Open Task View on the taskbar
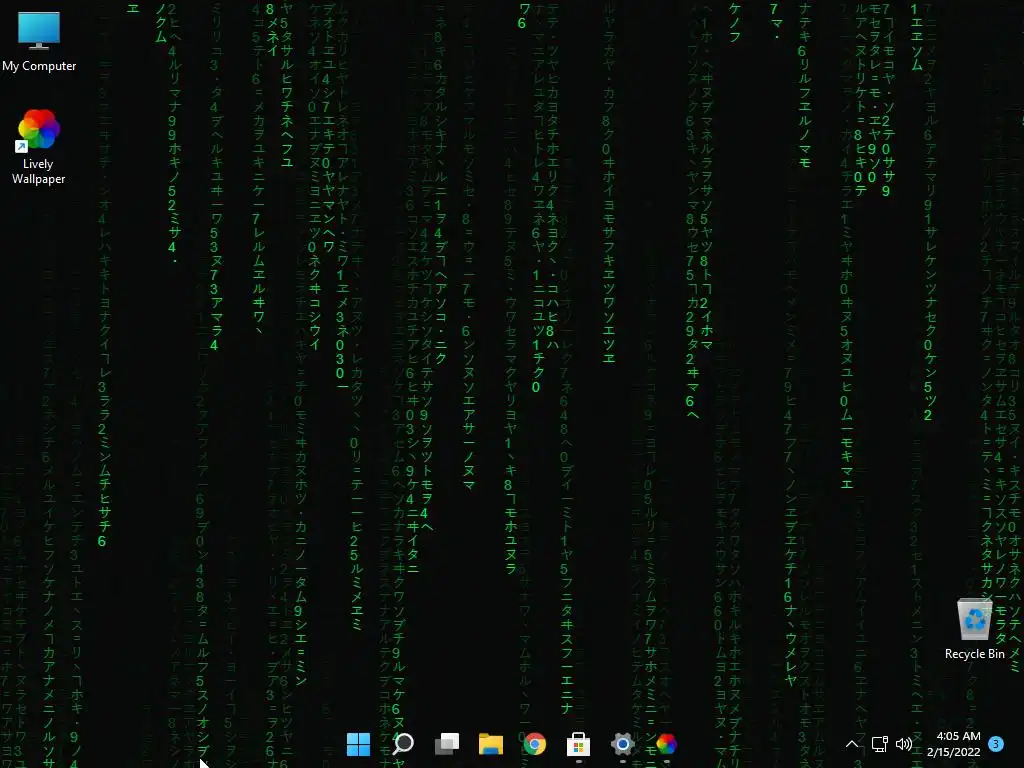The height and width of the screenshot is (768, 1024). pyautogui.click(x=447, y=744)
